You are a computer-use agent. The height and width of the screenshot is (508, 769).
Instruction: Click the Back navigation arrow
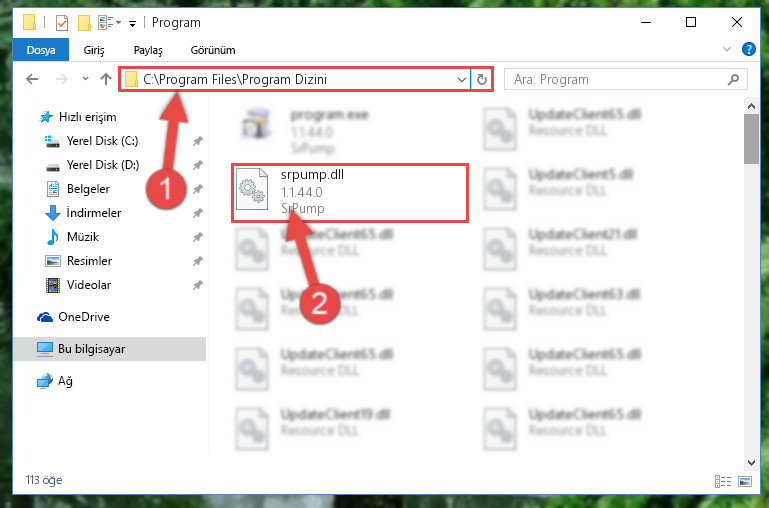32,79
